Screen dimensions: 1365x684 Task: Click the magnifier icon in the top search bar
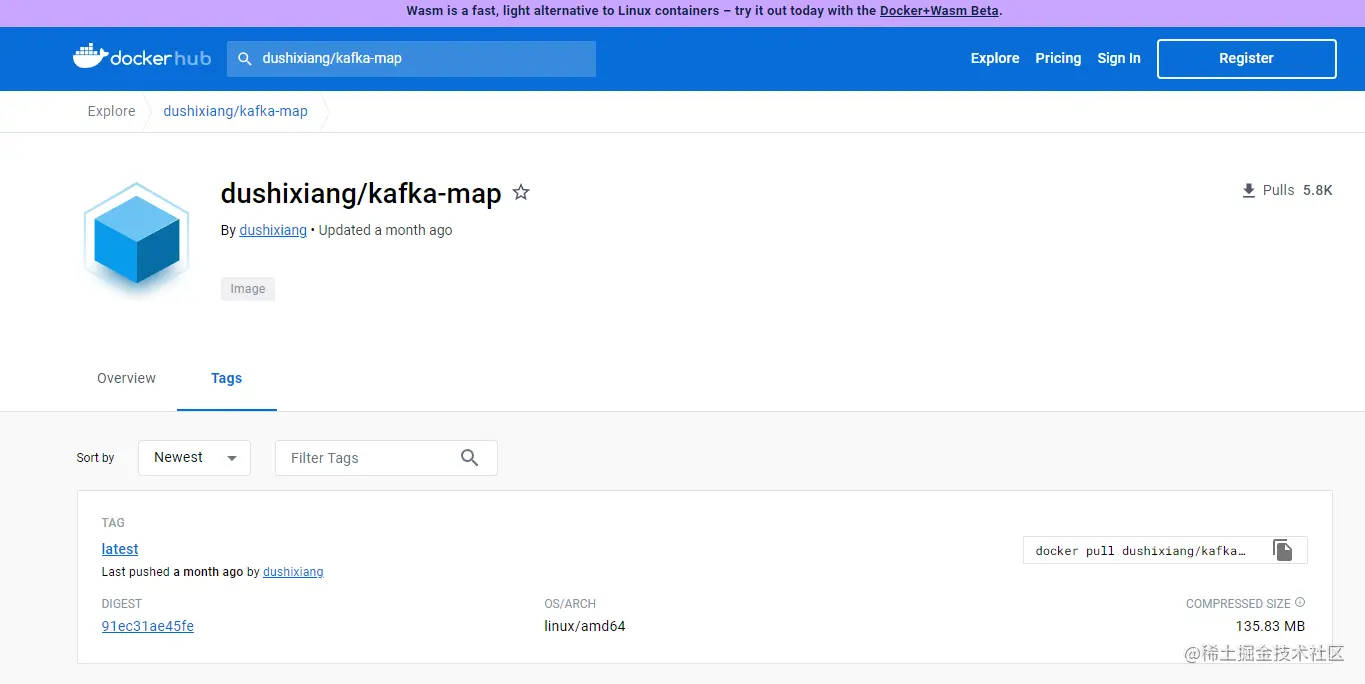(244, 59)
